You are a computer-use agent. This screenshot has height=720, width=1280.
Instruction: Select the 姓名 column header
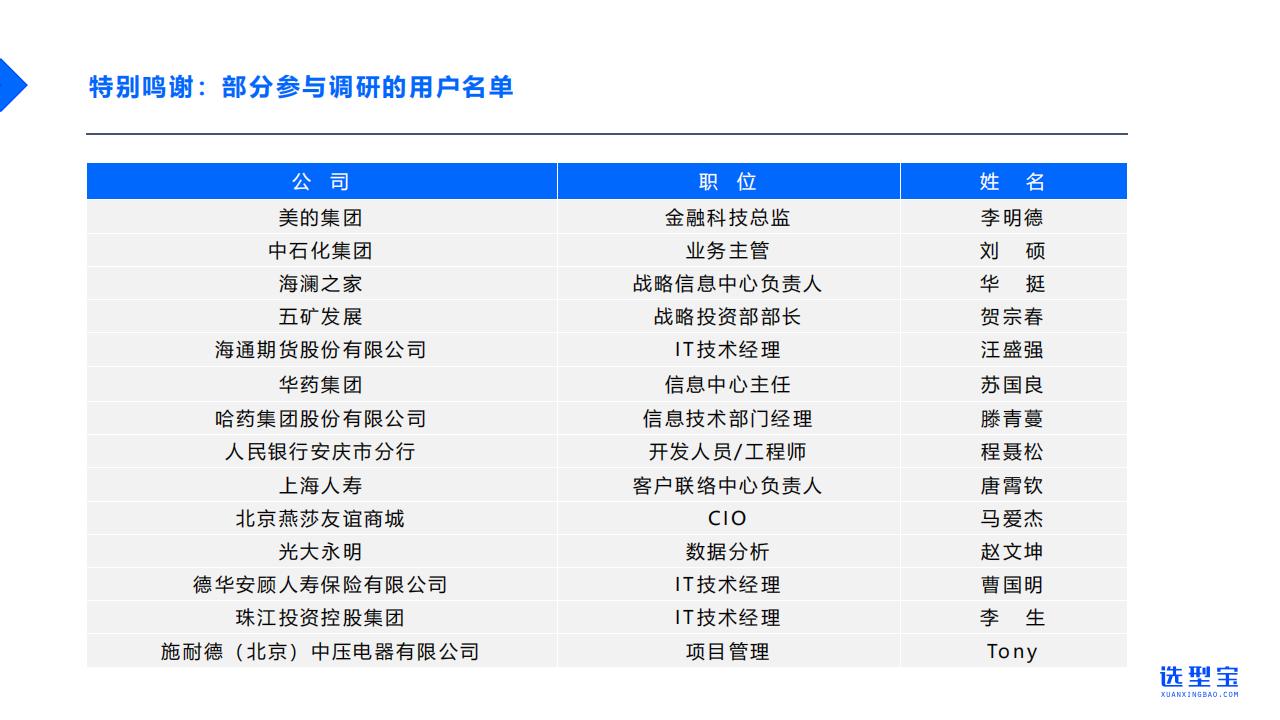pos(1013,181)
